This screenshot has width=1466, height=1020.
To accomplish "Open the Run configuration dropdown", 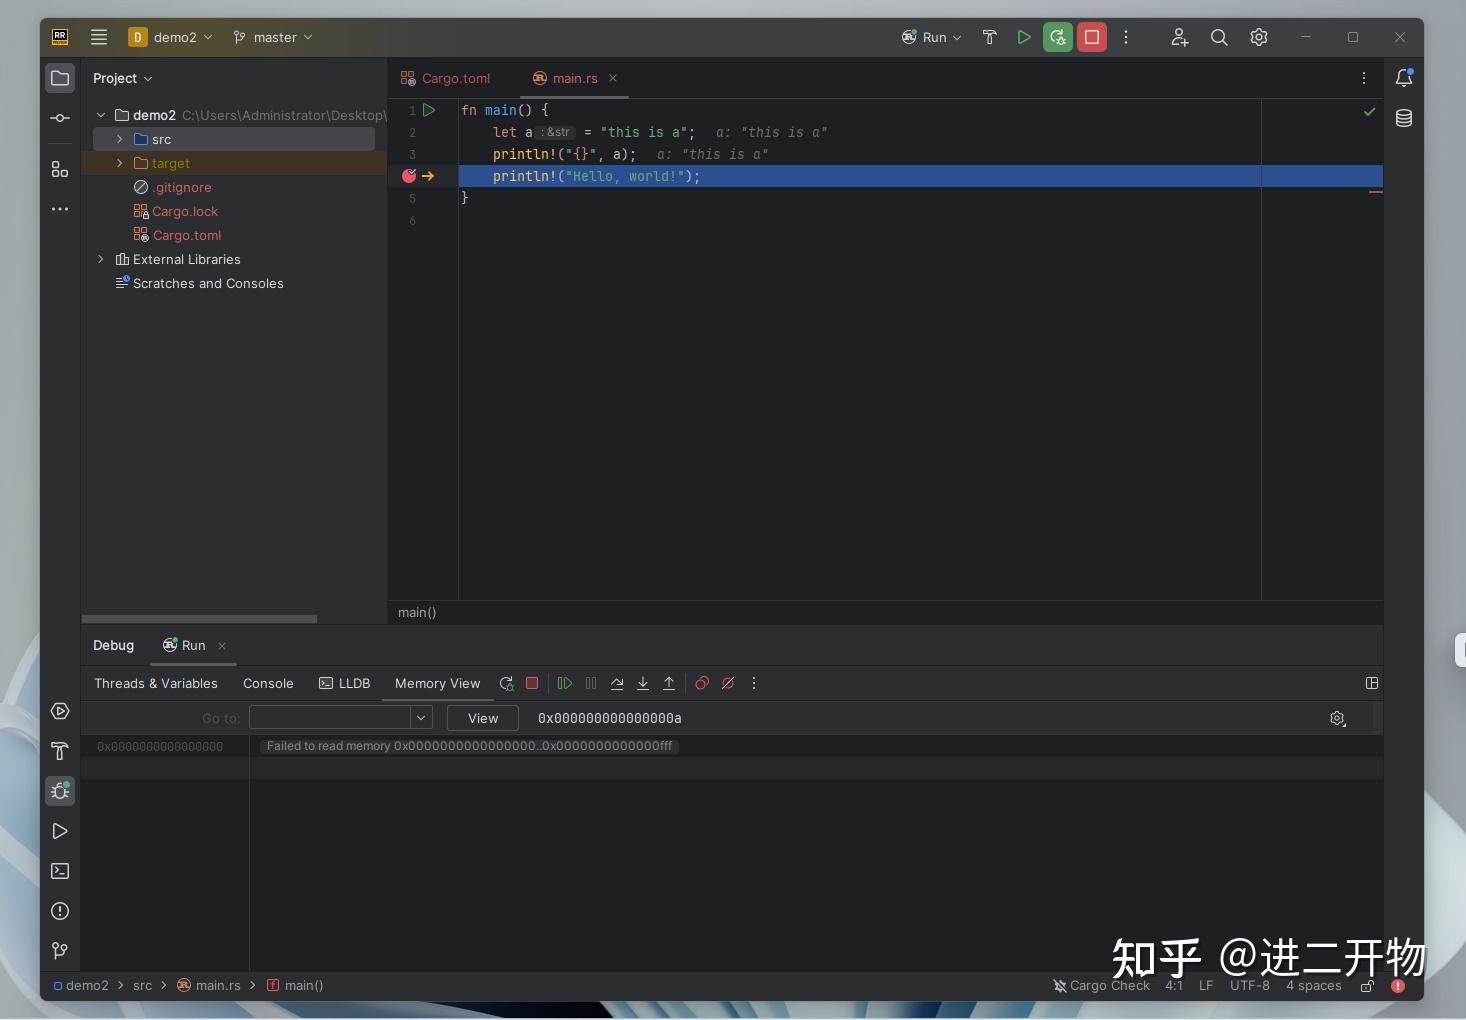I will click(934, 37).
